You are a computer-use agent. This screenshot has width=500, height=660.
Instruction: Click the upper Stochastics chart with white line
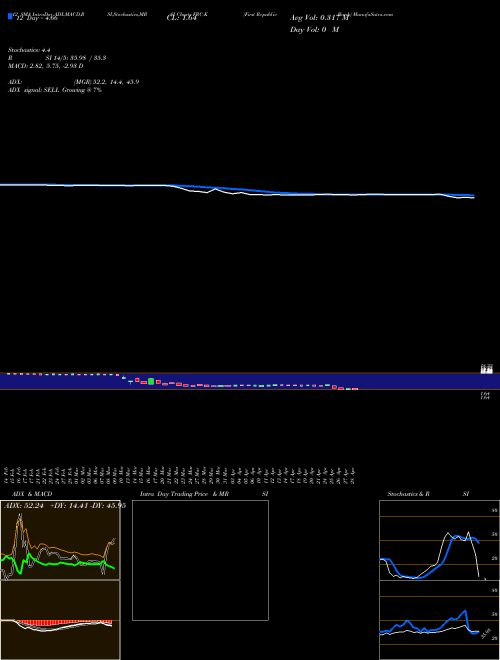[439, 540]
